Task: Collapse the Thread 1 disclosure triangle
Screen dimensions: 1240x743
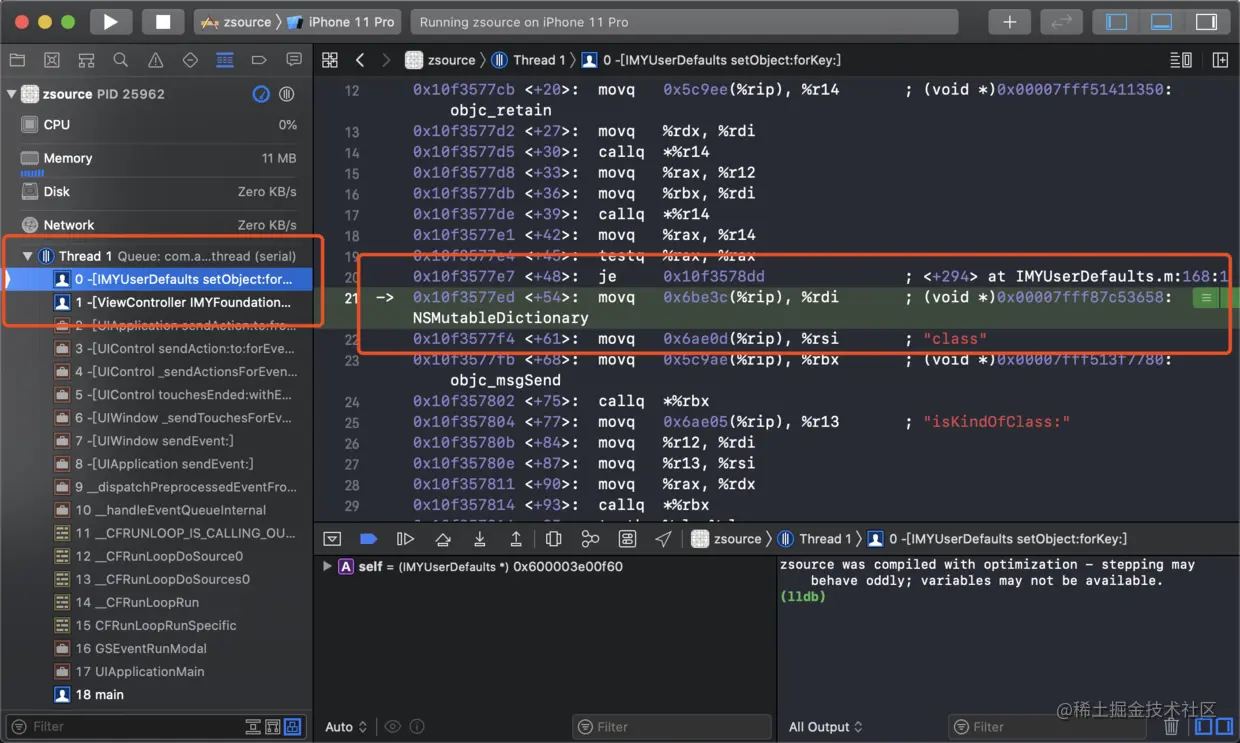Action: click(x=27, y=256)
